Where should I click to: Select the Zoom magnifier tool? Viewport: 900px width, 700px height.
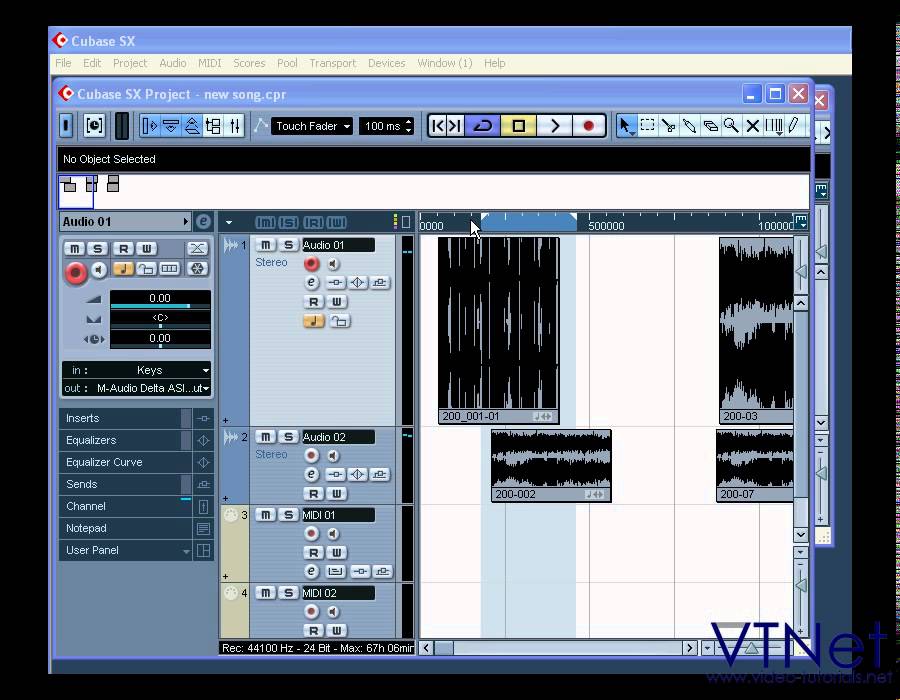tap(731, 126)
